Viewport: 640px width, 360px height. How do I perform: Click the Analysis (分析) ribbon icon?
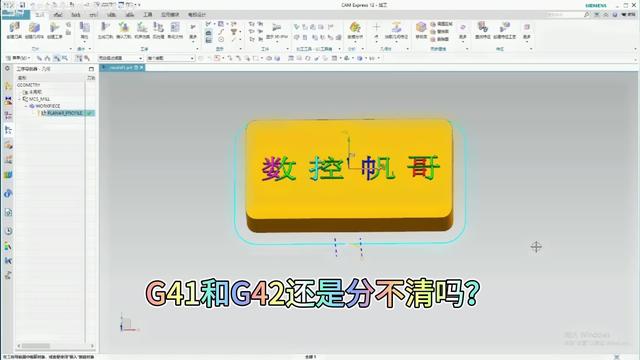pos(355,28)
